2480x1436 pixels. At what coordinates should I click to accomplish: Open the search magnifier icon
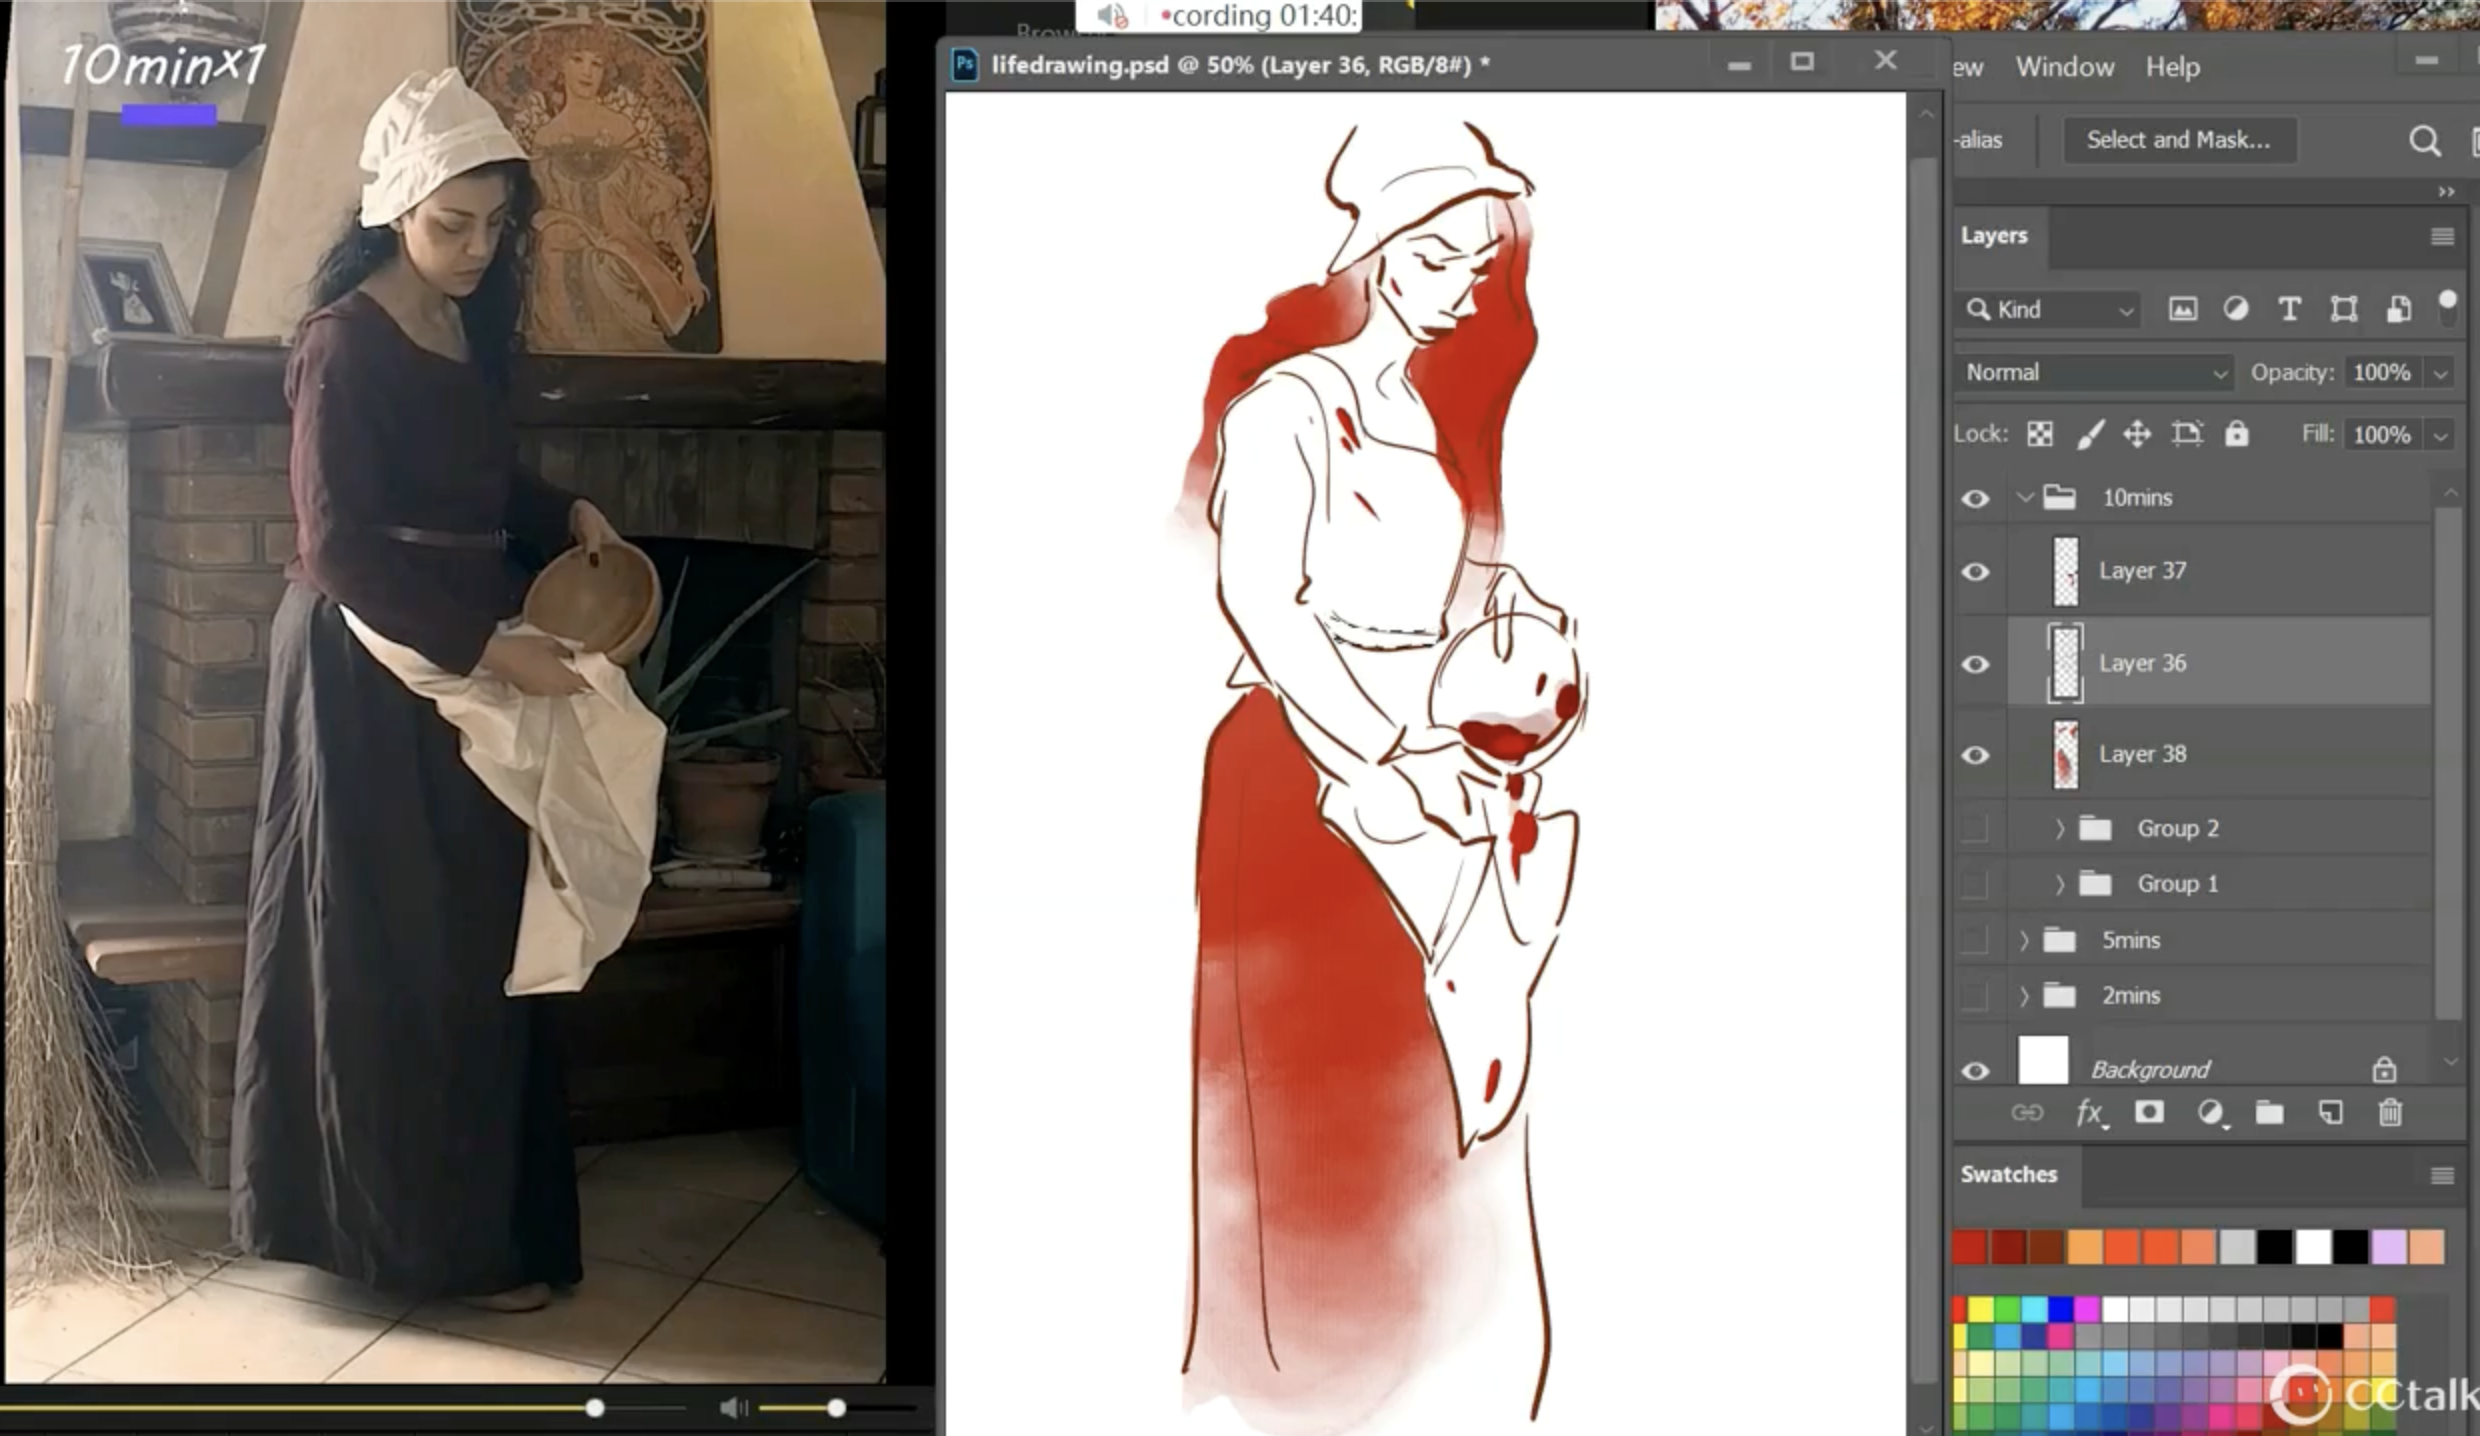(x=2424, y=141)
